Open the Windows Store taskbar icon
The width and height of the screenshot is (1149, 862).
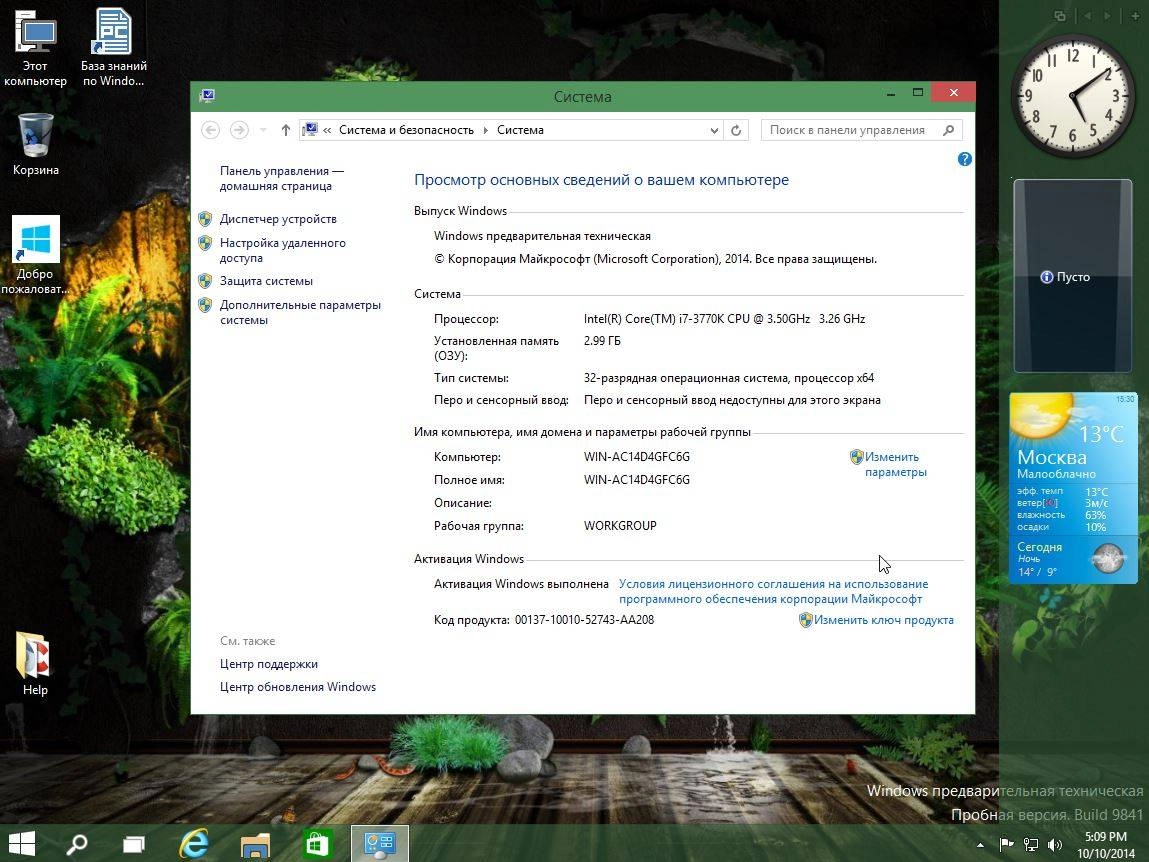[317, 844]
